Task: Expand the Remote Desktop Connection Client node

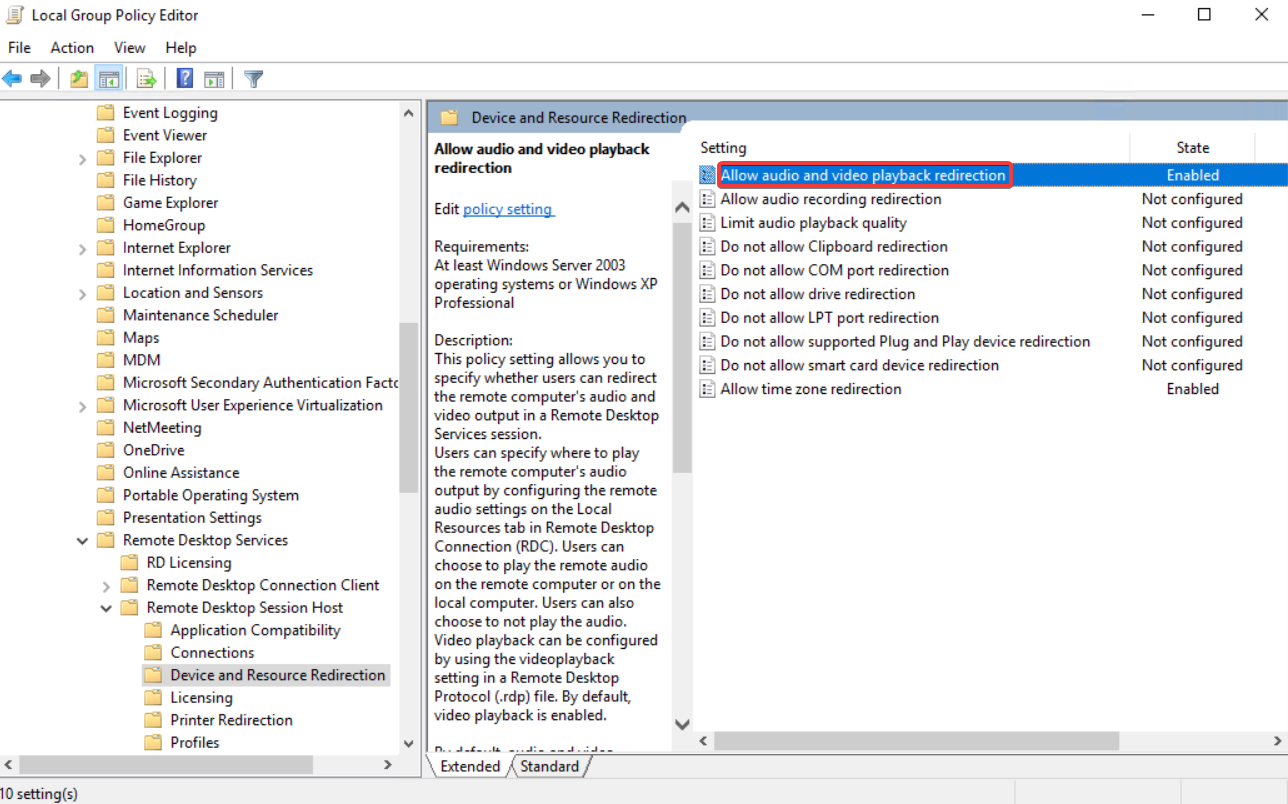Action: tap(106, 584)
